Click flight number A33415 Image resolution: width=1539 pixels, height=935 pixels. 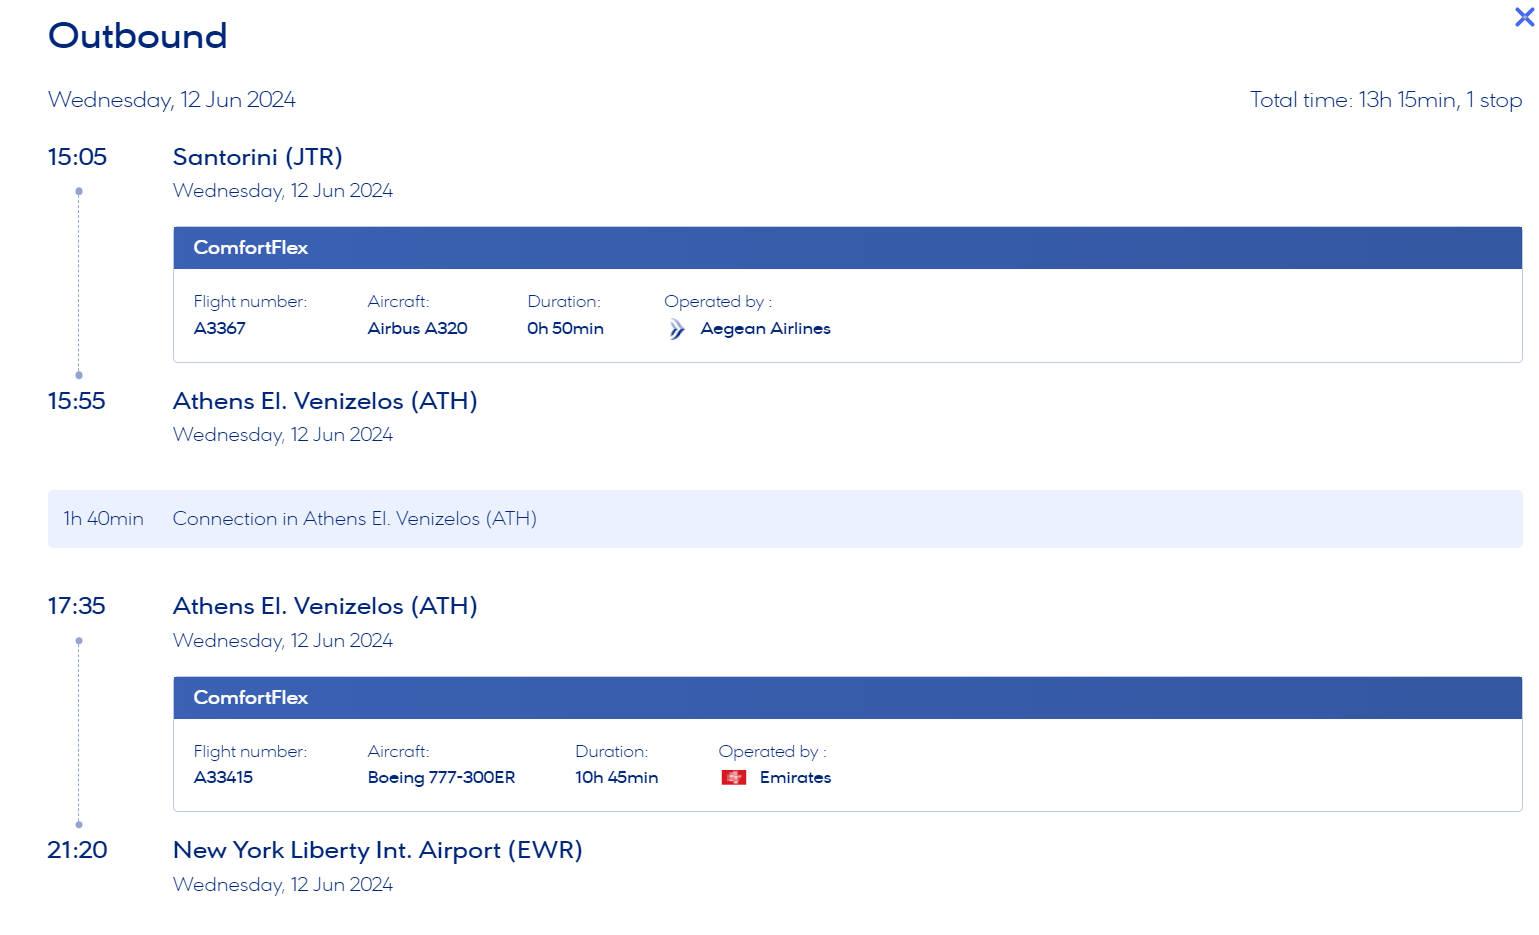(223, 778)
